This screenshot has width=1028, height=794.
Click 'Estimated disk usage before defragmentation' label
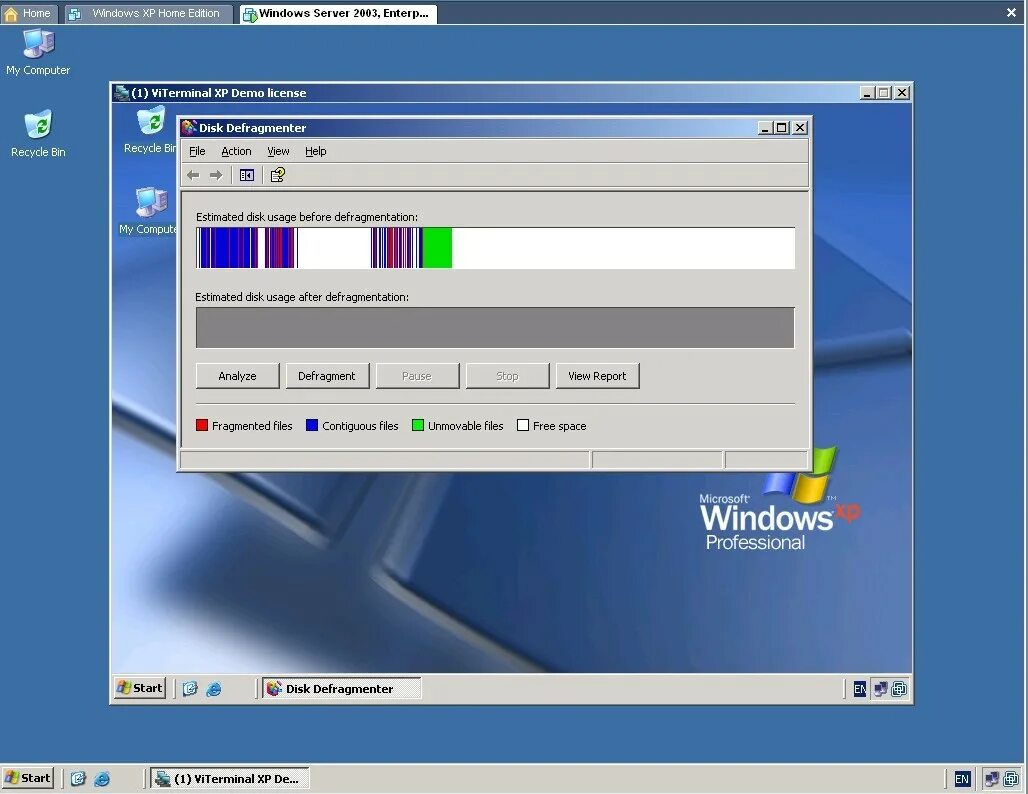click(x=307, y=217)
